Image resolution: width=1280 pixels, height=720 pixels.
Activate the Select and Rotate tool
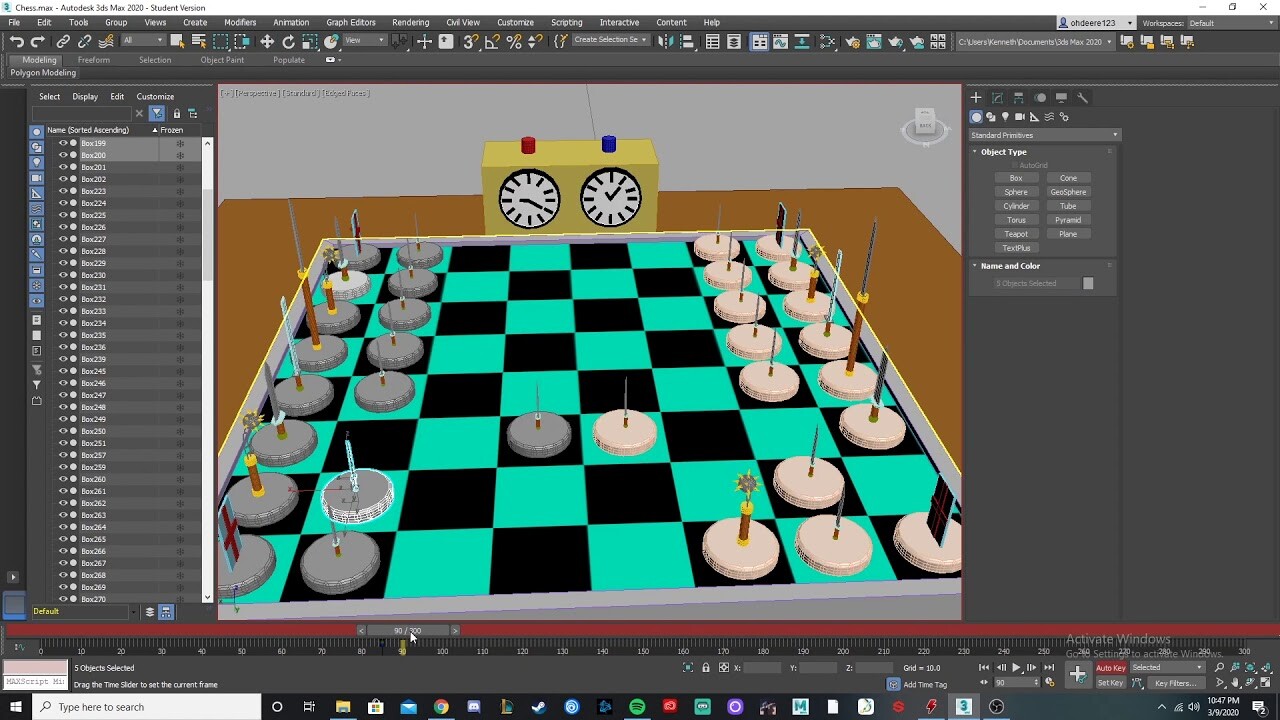[x=289, y=42]
